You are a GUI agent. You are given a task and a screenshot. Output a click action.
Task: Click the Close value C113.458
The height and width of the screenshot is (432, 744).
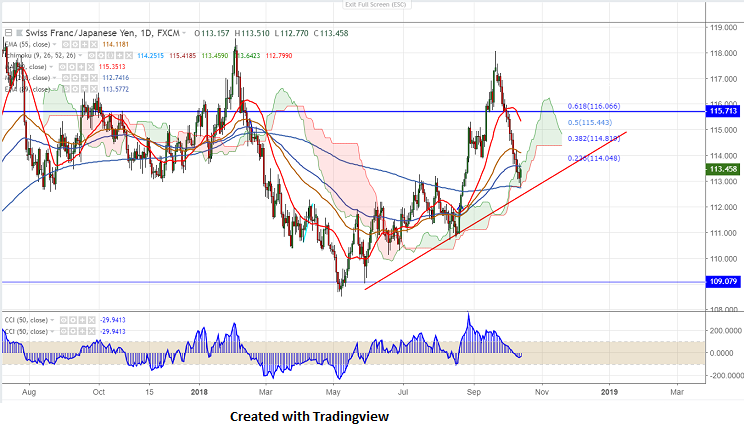click(331, 33)
